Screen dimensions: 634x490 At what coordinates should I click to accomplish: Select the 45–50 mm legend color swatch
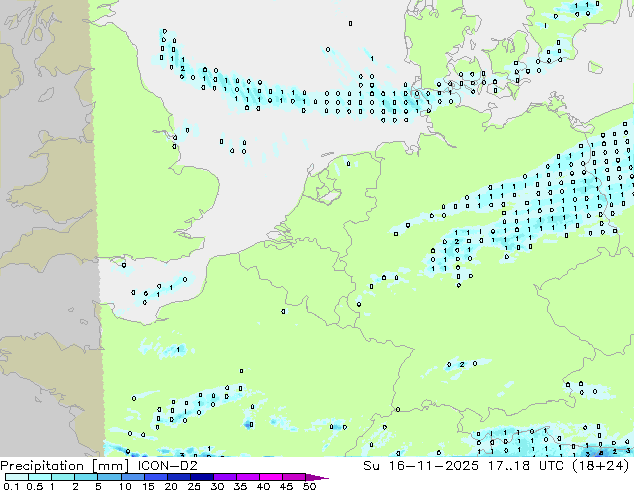point(294,477)
